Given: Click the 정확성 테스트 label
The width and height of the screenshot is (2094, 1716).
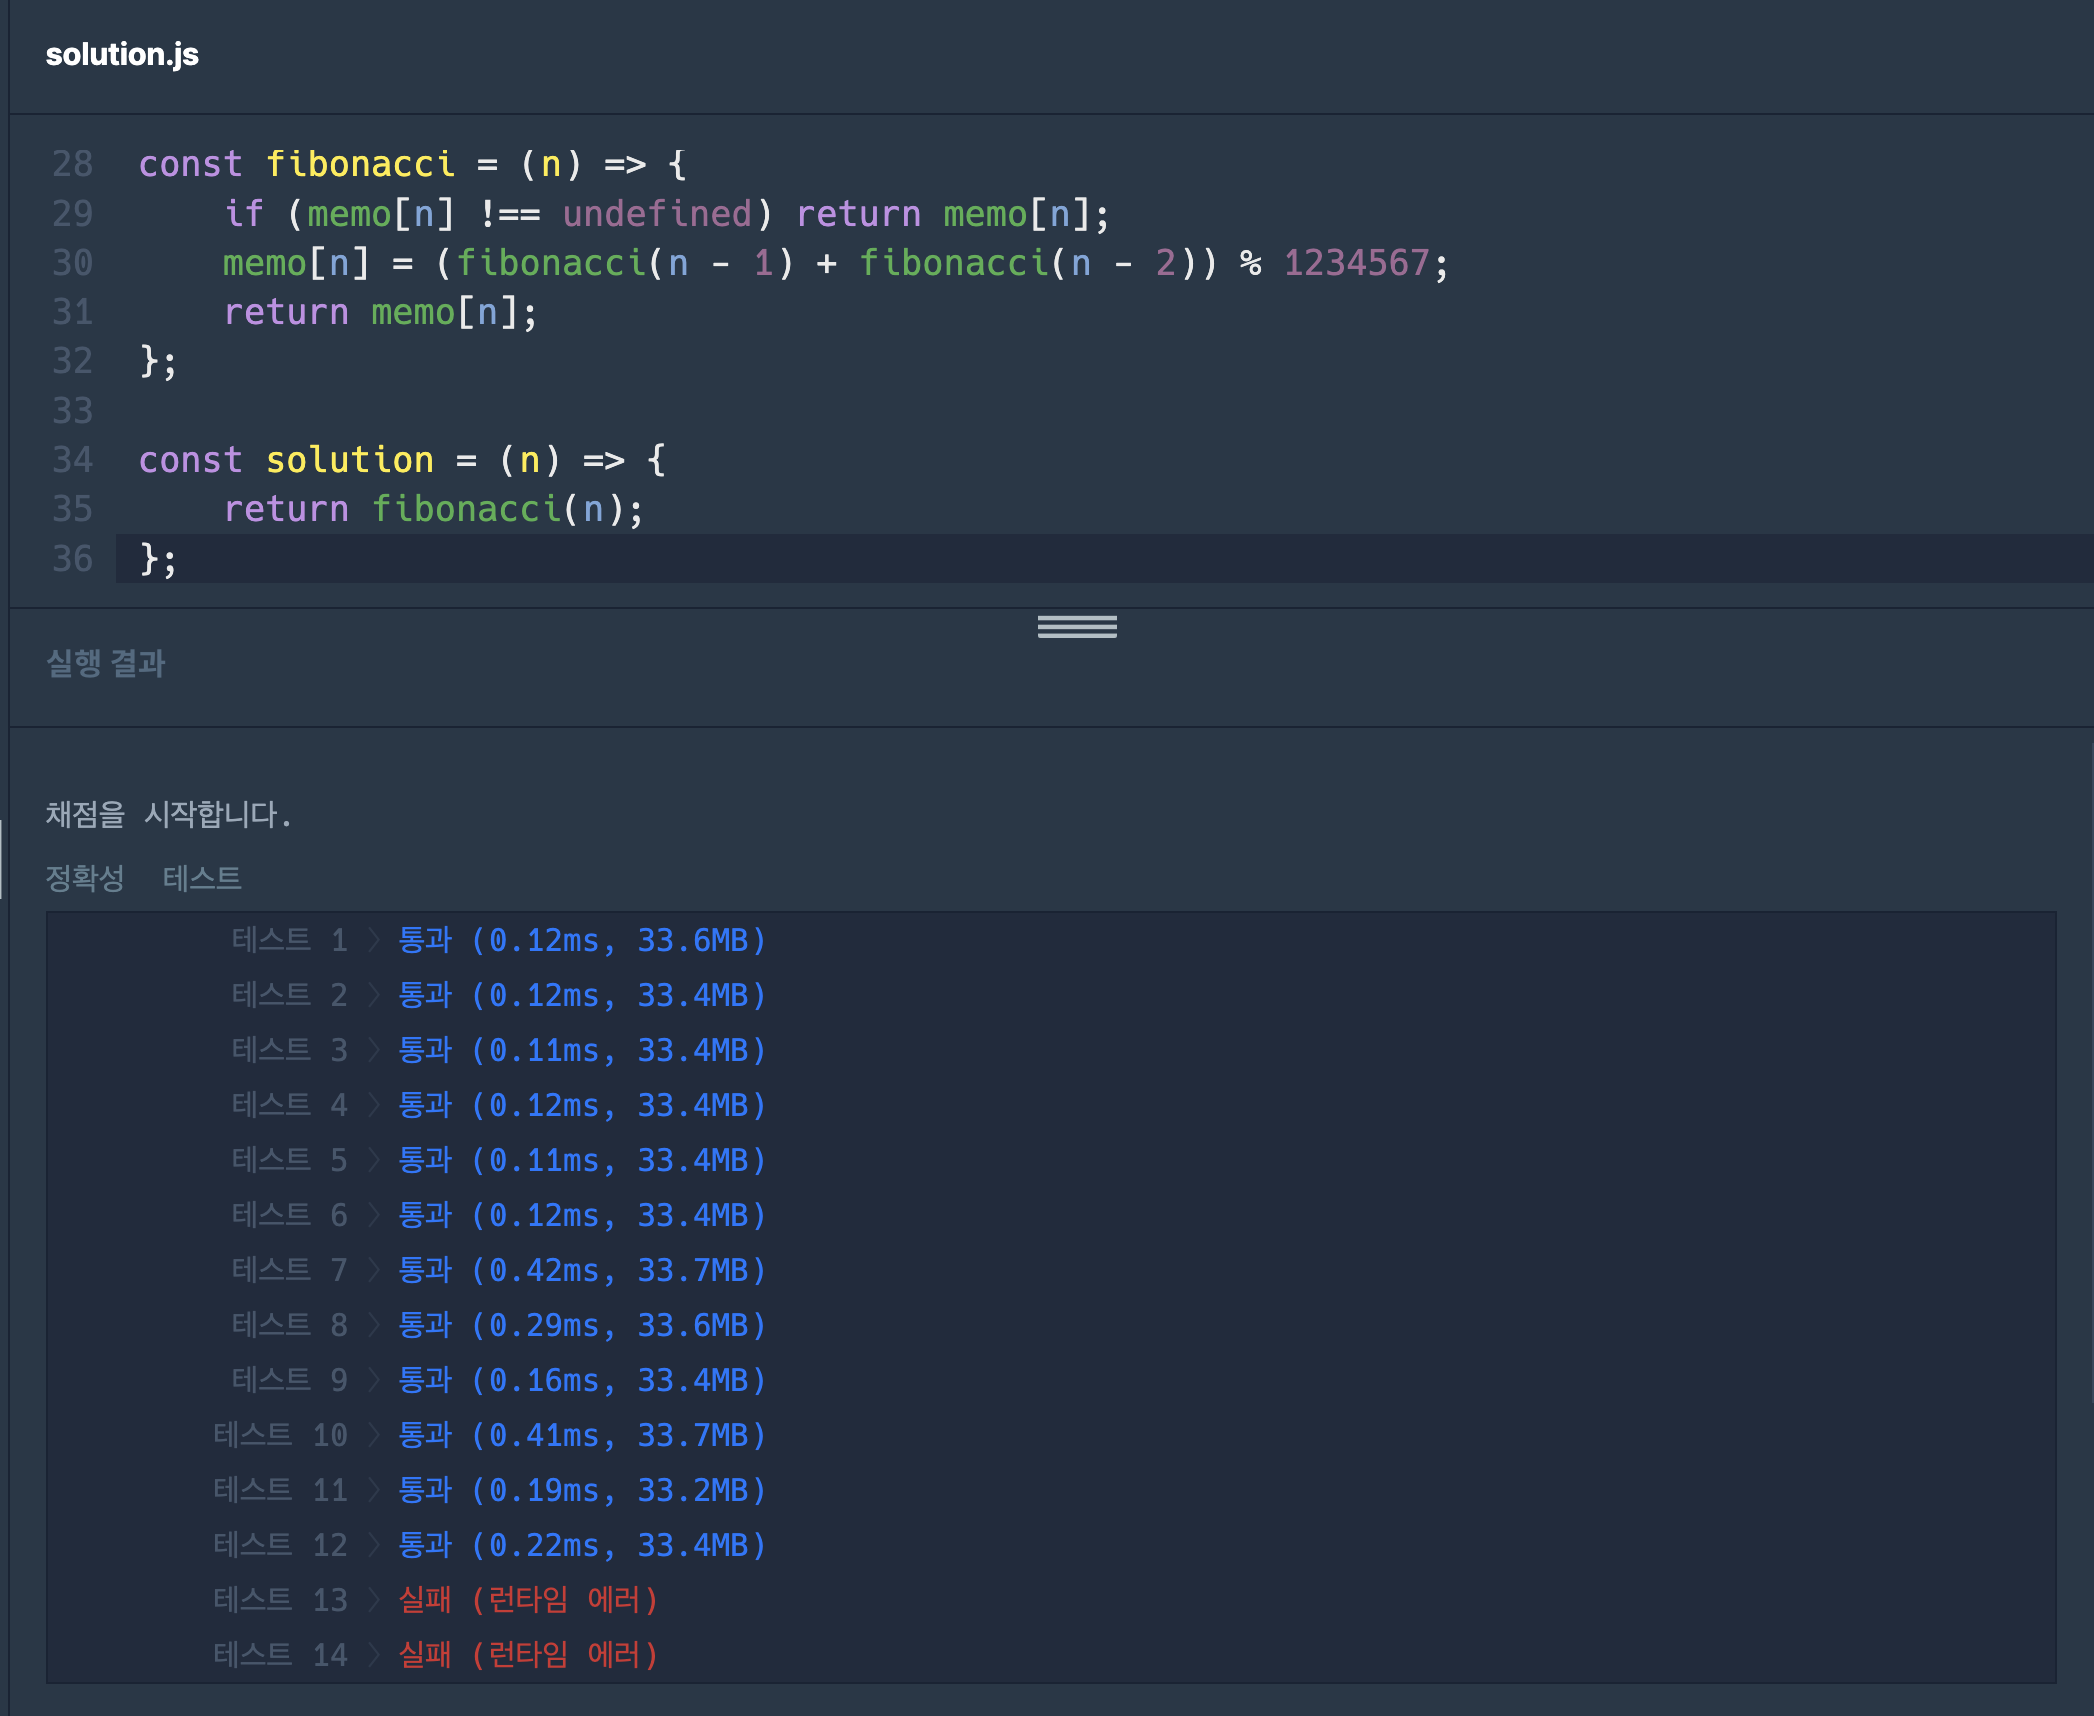Looking at the screenshot, I should (143, 878).
